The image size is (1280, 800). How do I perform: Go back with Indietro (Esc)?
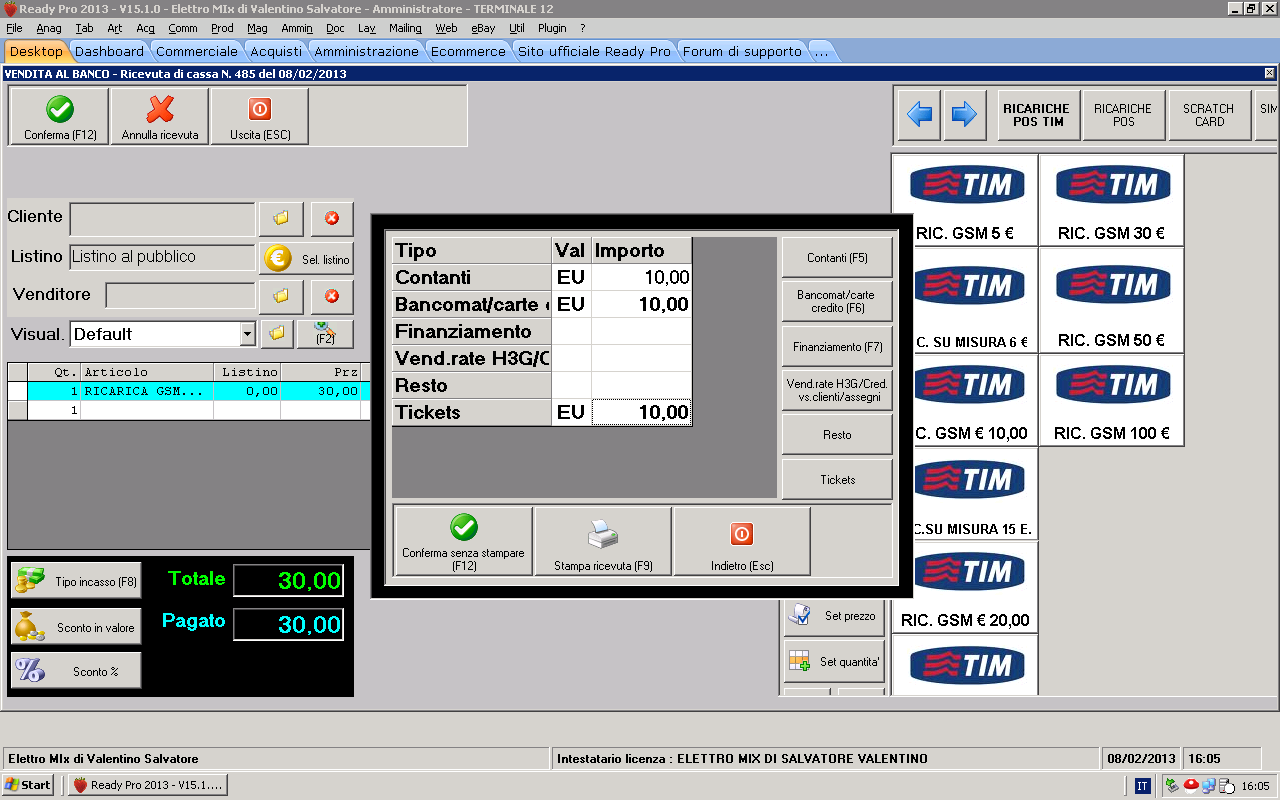(742, 541)
